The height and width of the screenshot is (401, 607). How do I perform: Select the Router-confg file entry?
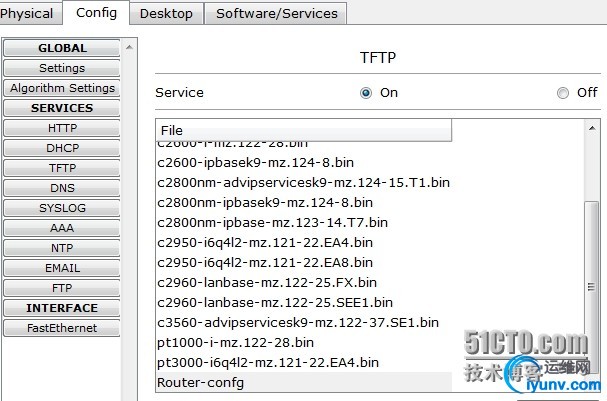[201, 382]
